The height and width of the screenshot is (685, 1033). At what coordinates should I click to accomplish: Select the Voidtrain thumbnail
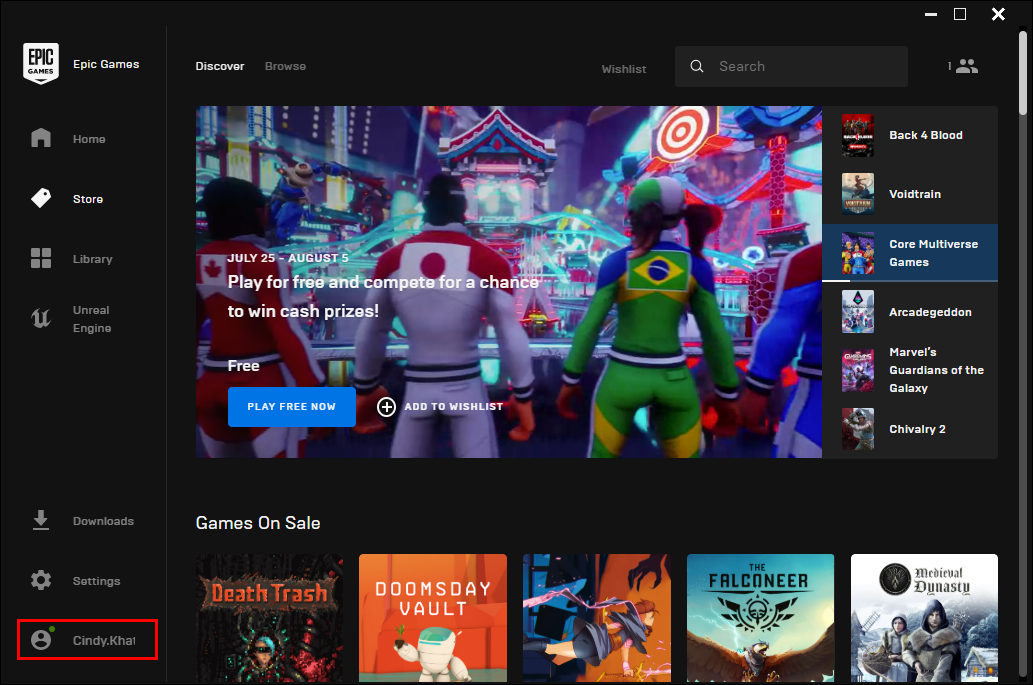point(858,194)
